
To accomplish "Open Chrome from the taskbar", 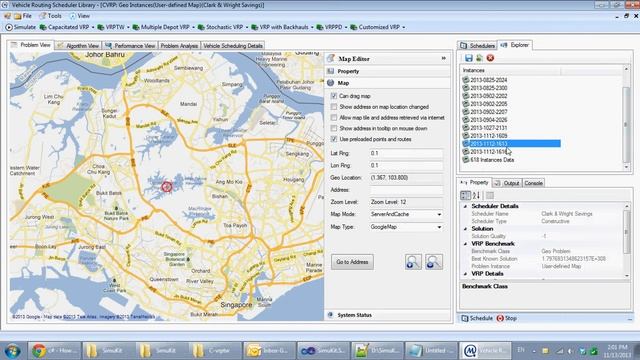I will pyautogui.click(x=54, y=351).
